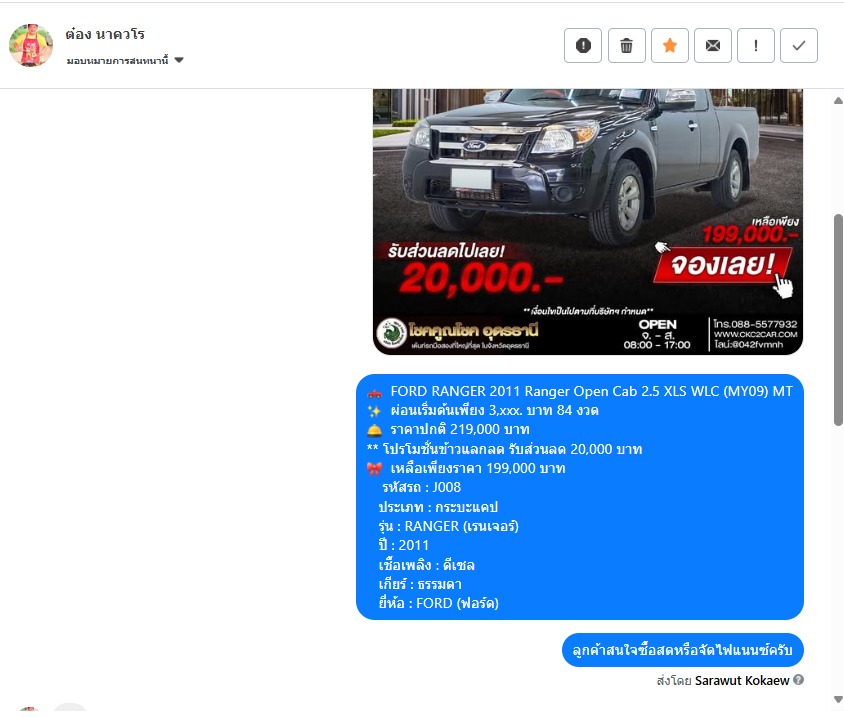Click sender name Sarawut Kokaew

coord(742,680)
